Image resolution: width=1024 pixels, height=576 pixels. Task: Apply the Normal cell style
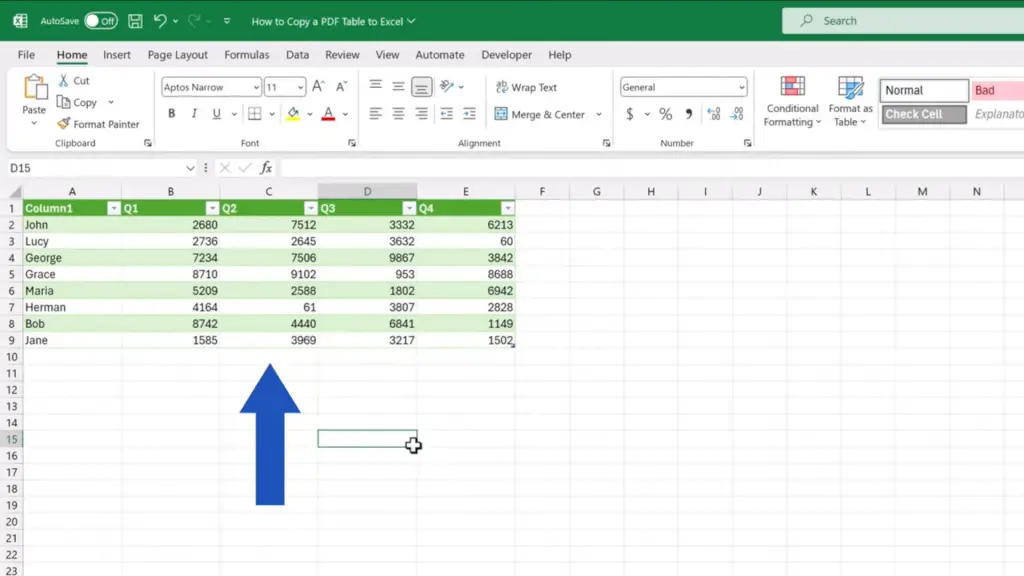tap(923, 90)
